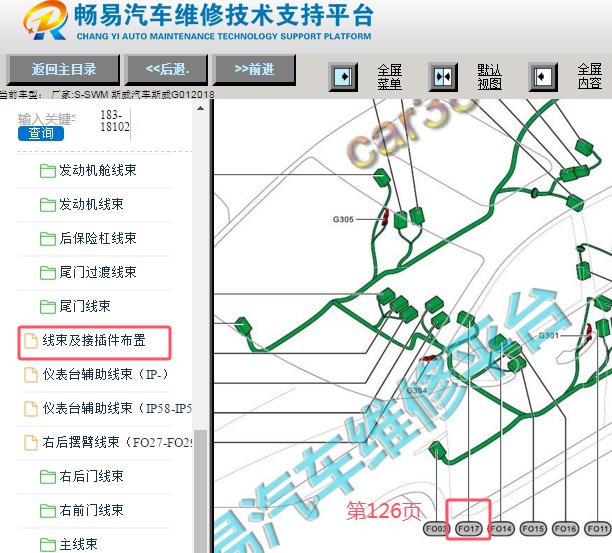Open the 默认视图 link

(489, 77)
